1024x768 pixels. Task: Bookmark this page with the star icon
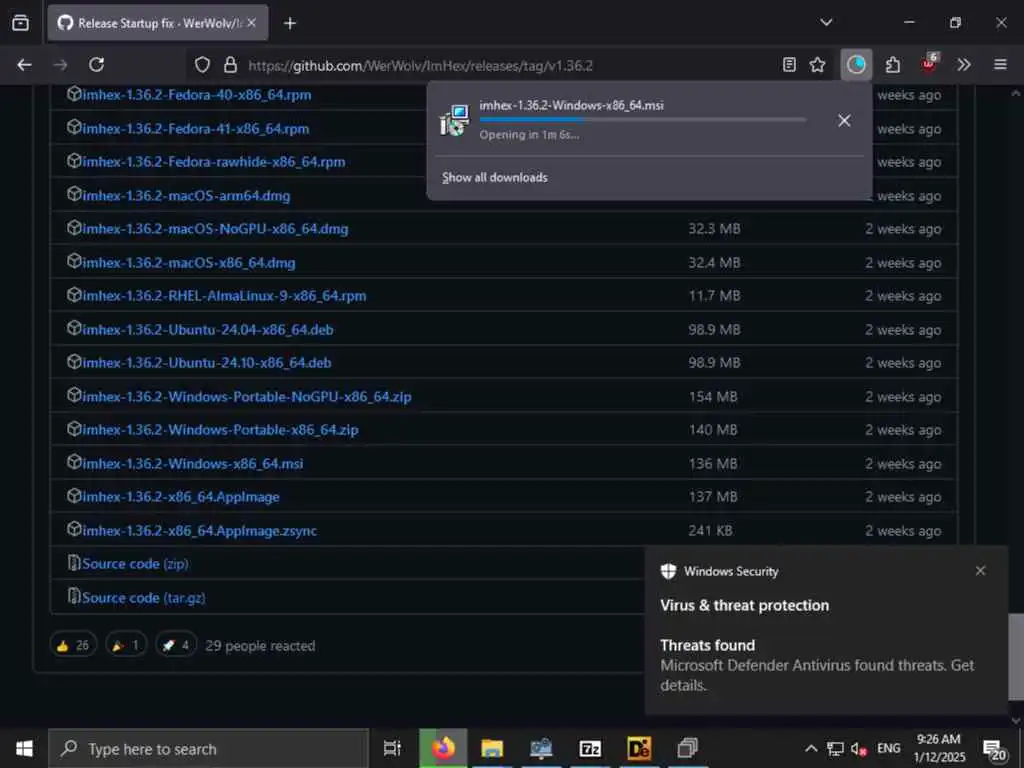pos(817,65)
